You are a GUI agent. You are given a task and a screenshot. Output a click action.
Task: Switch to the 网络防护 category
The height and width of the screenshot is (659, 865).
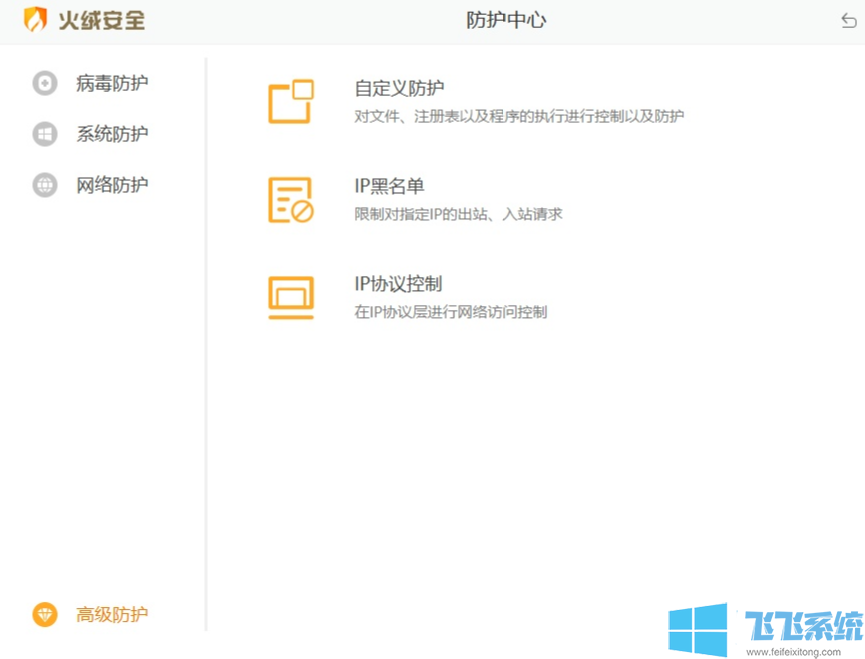pyautogui.click(x=113, y=185)
